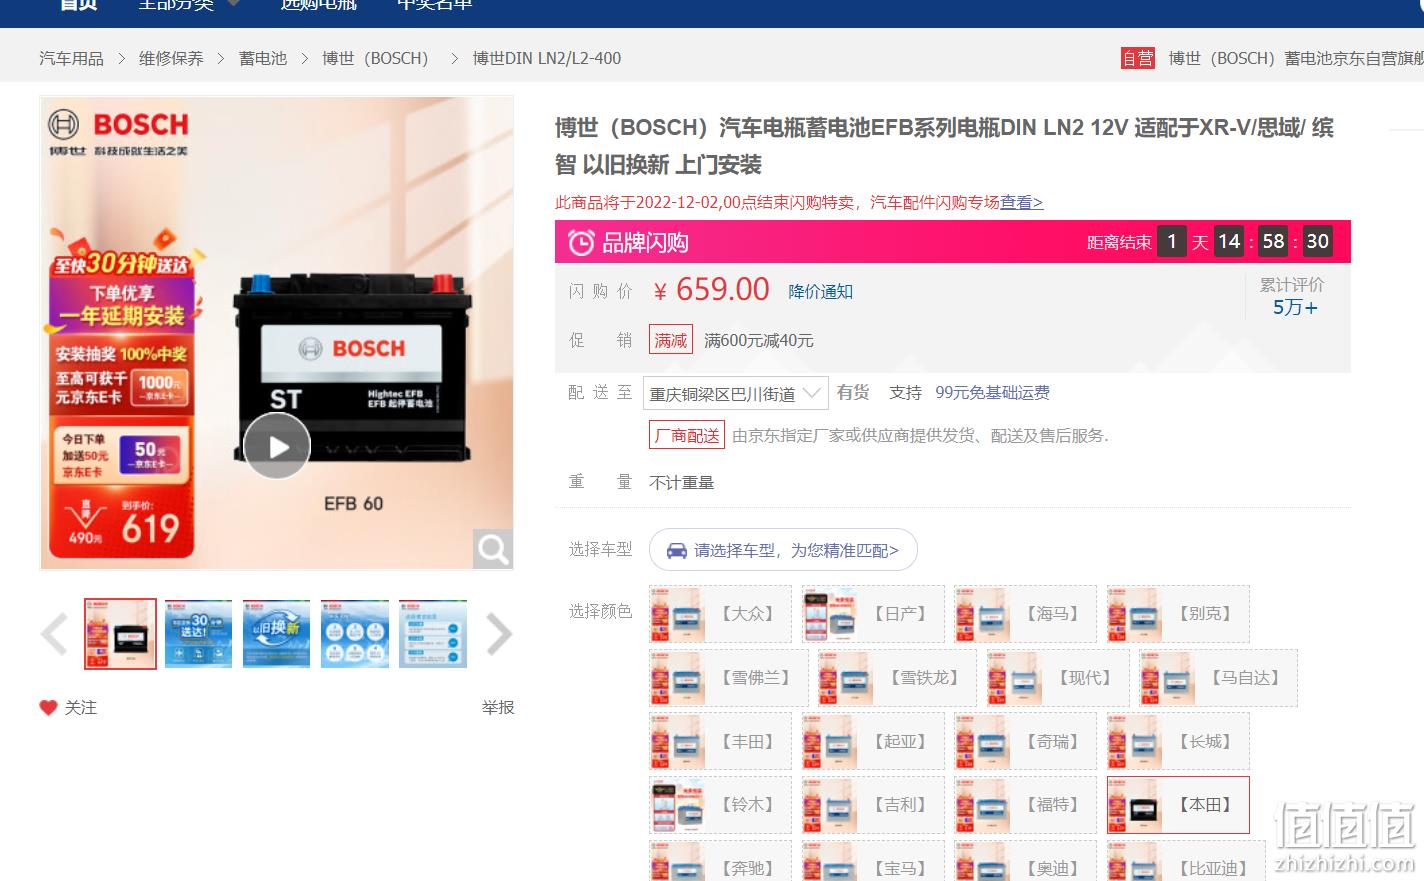Image resolution: width=1424 pixels, height=881 pixels.
Task: Choose the 马自达 option
Action: coord(1218,678)
